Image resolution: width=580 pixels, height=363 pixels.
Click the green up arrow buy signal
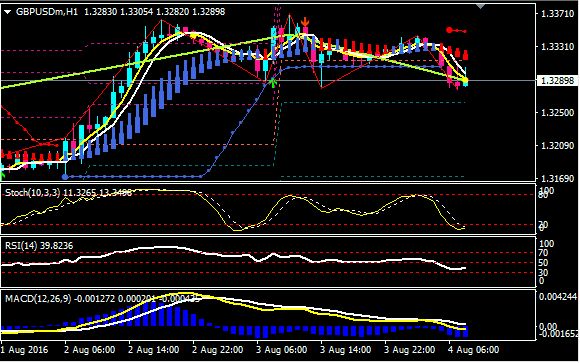pos(273,82)
